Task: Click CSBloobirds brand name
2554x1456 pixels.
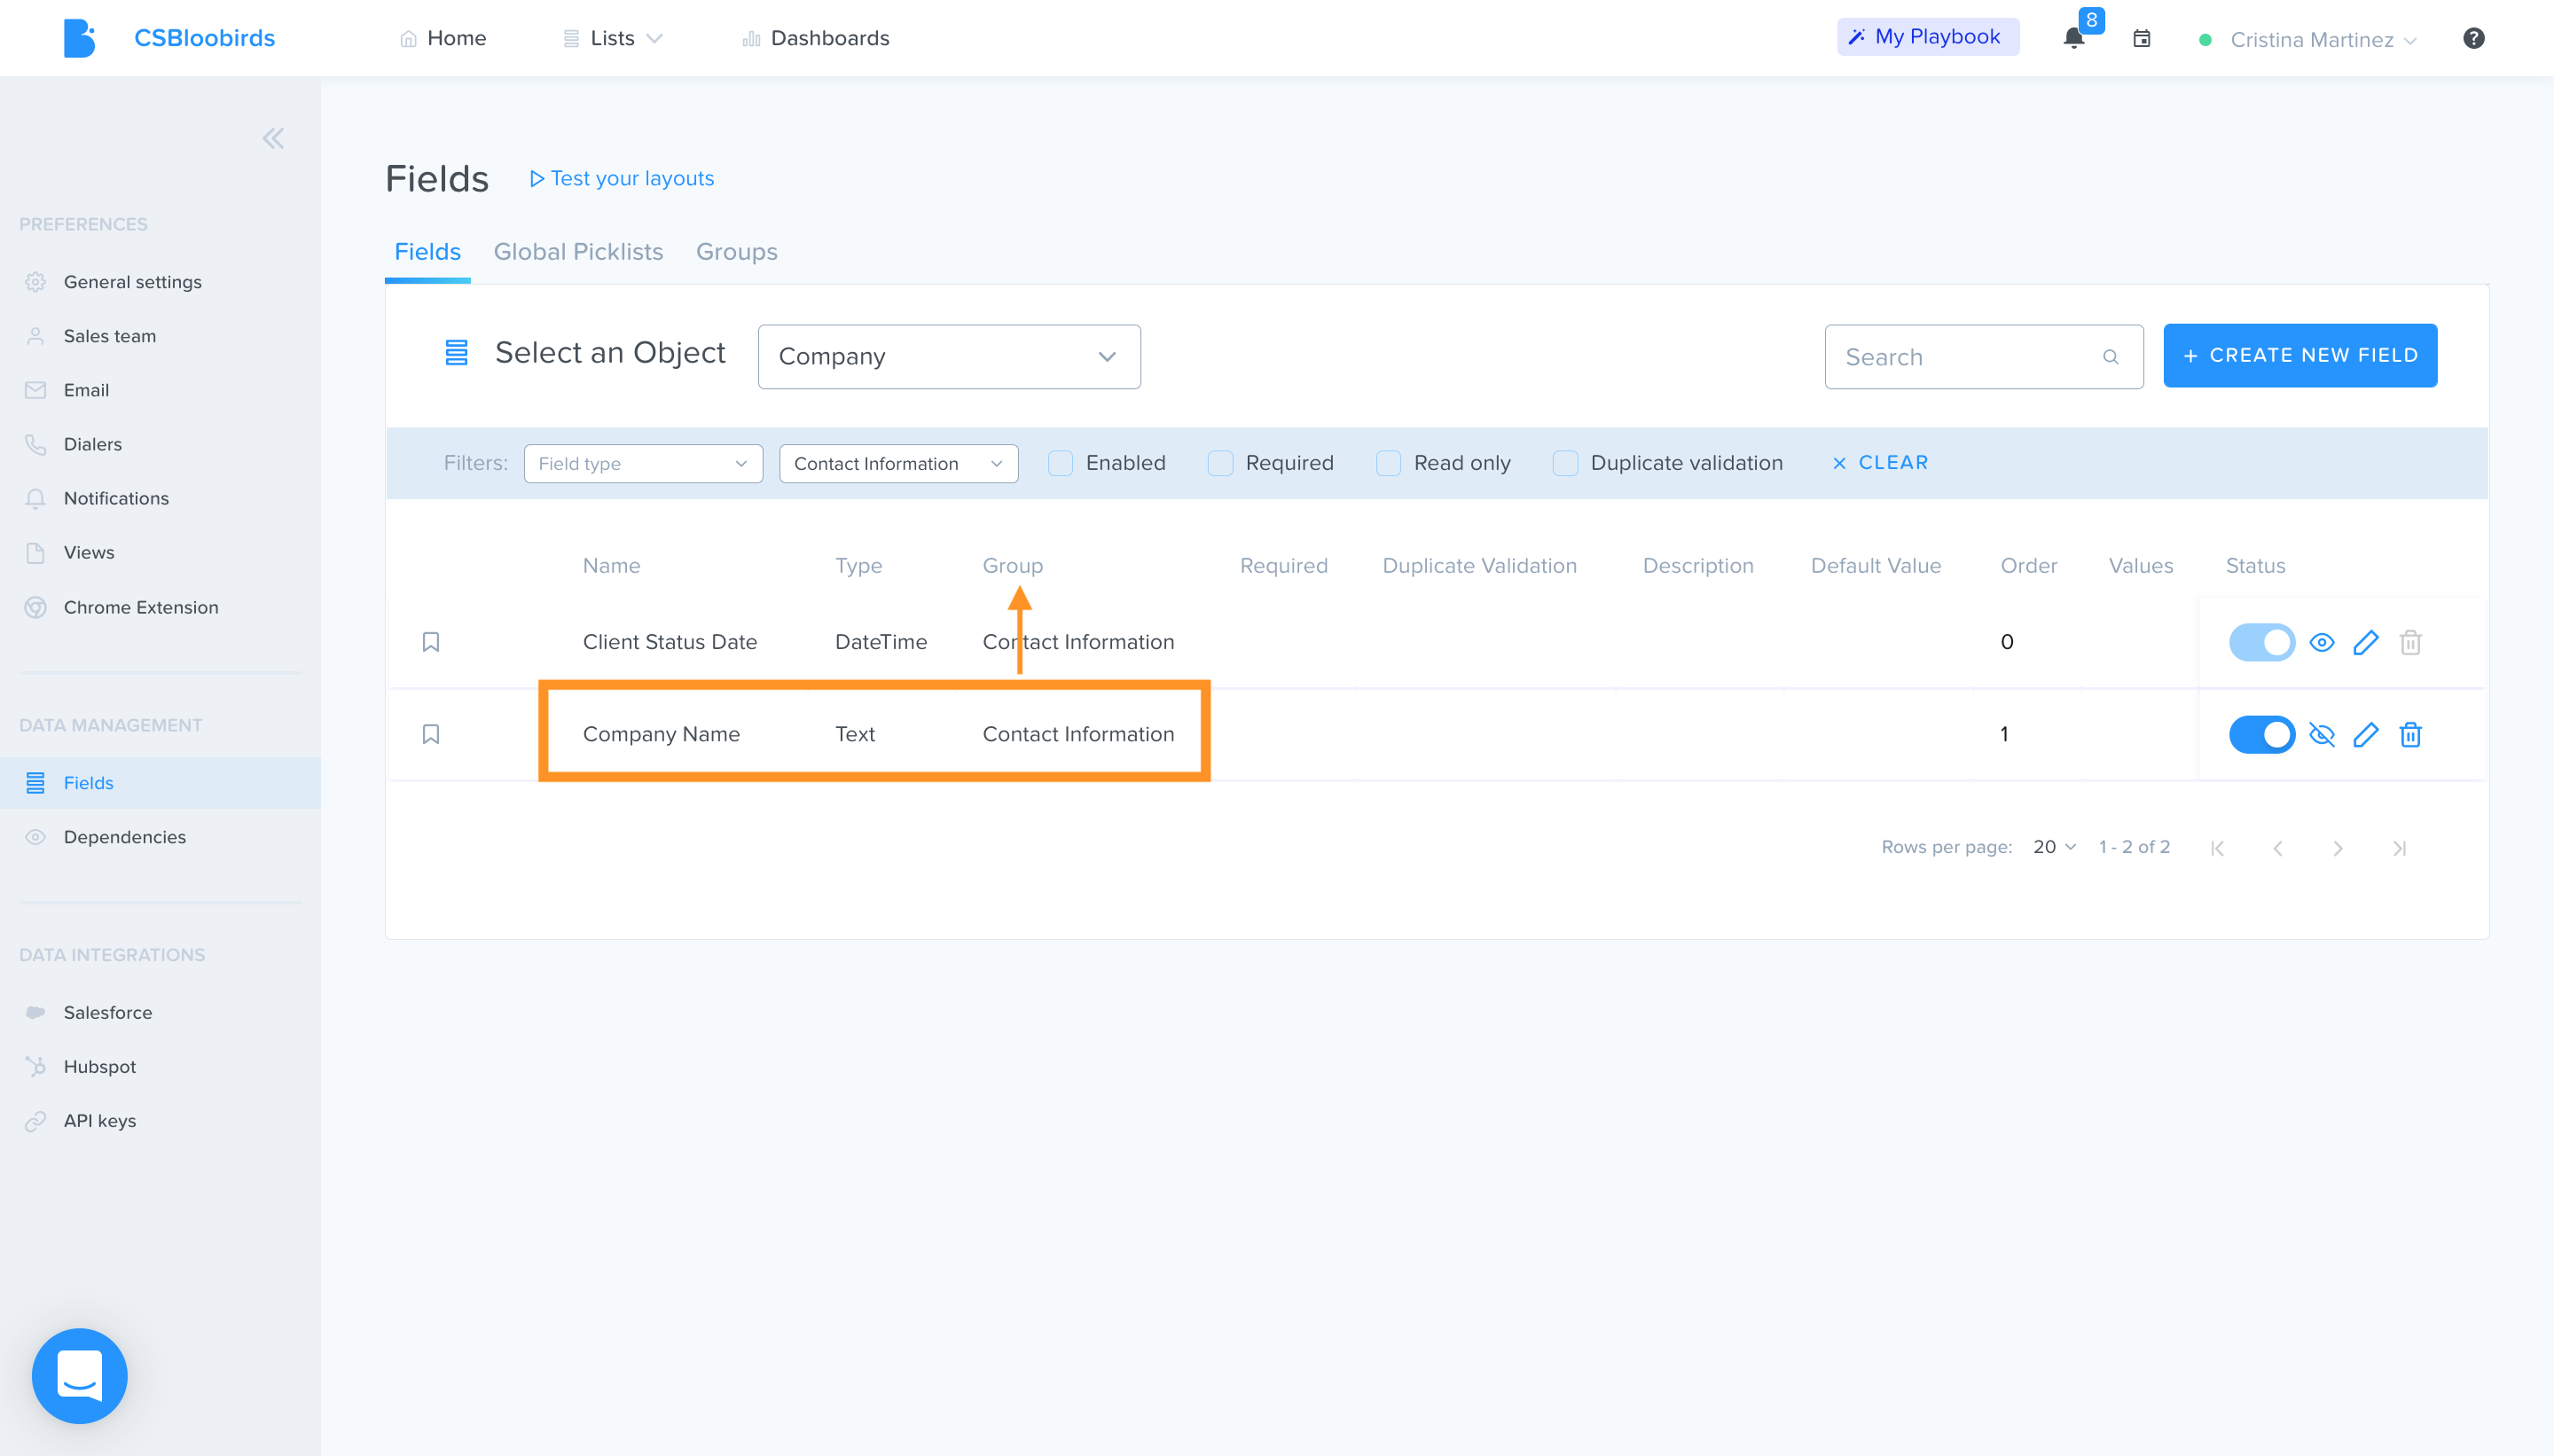Action: click(204, 38)
